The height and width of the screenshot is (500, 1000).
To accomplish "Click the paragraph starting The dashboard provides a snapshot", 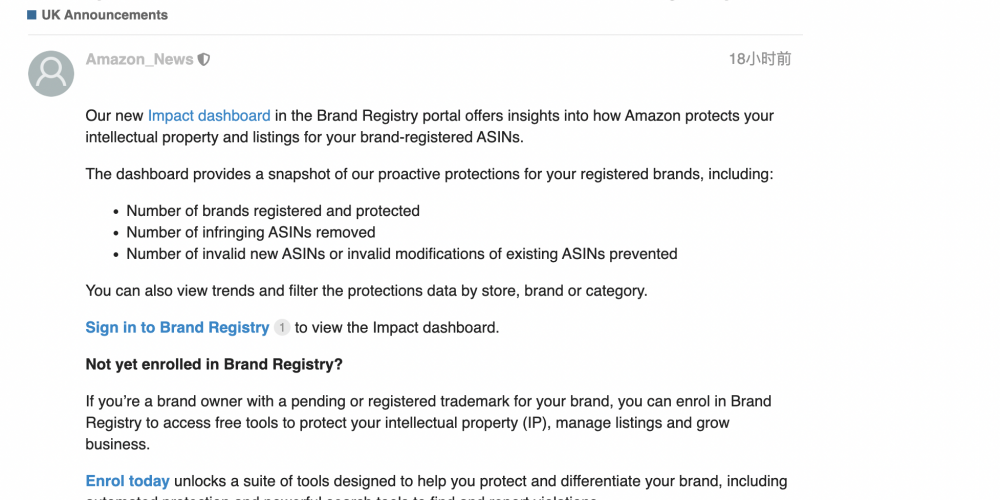I will pos(429,174).
